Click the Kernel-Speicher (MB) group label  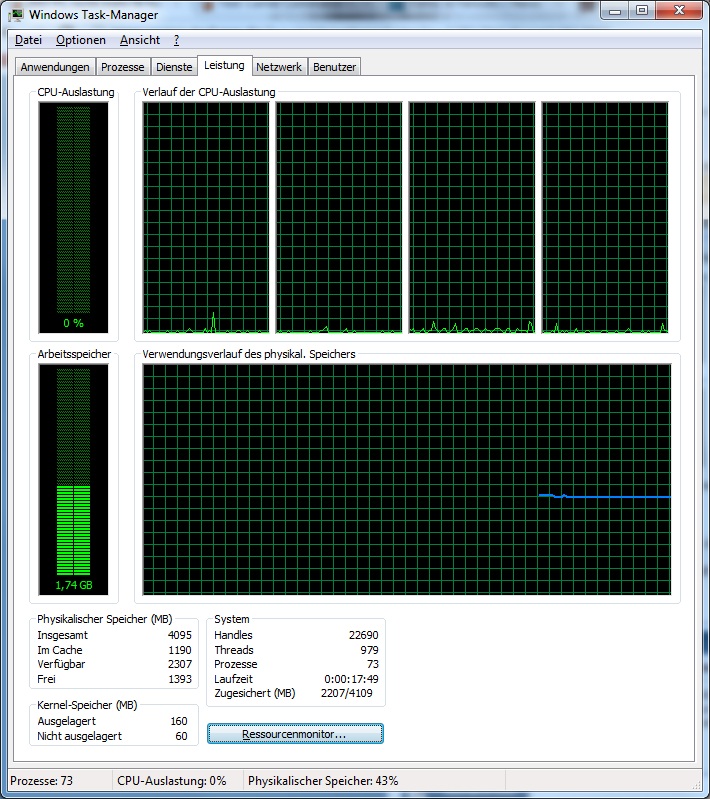pyautogui.click(x=87, y=705)
